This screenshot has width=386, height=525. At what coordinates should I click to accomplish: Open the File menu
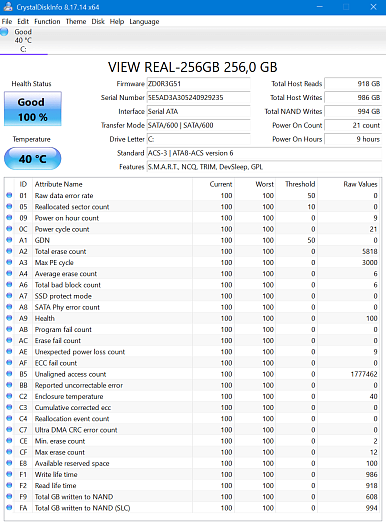tap(7, 21)
